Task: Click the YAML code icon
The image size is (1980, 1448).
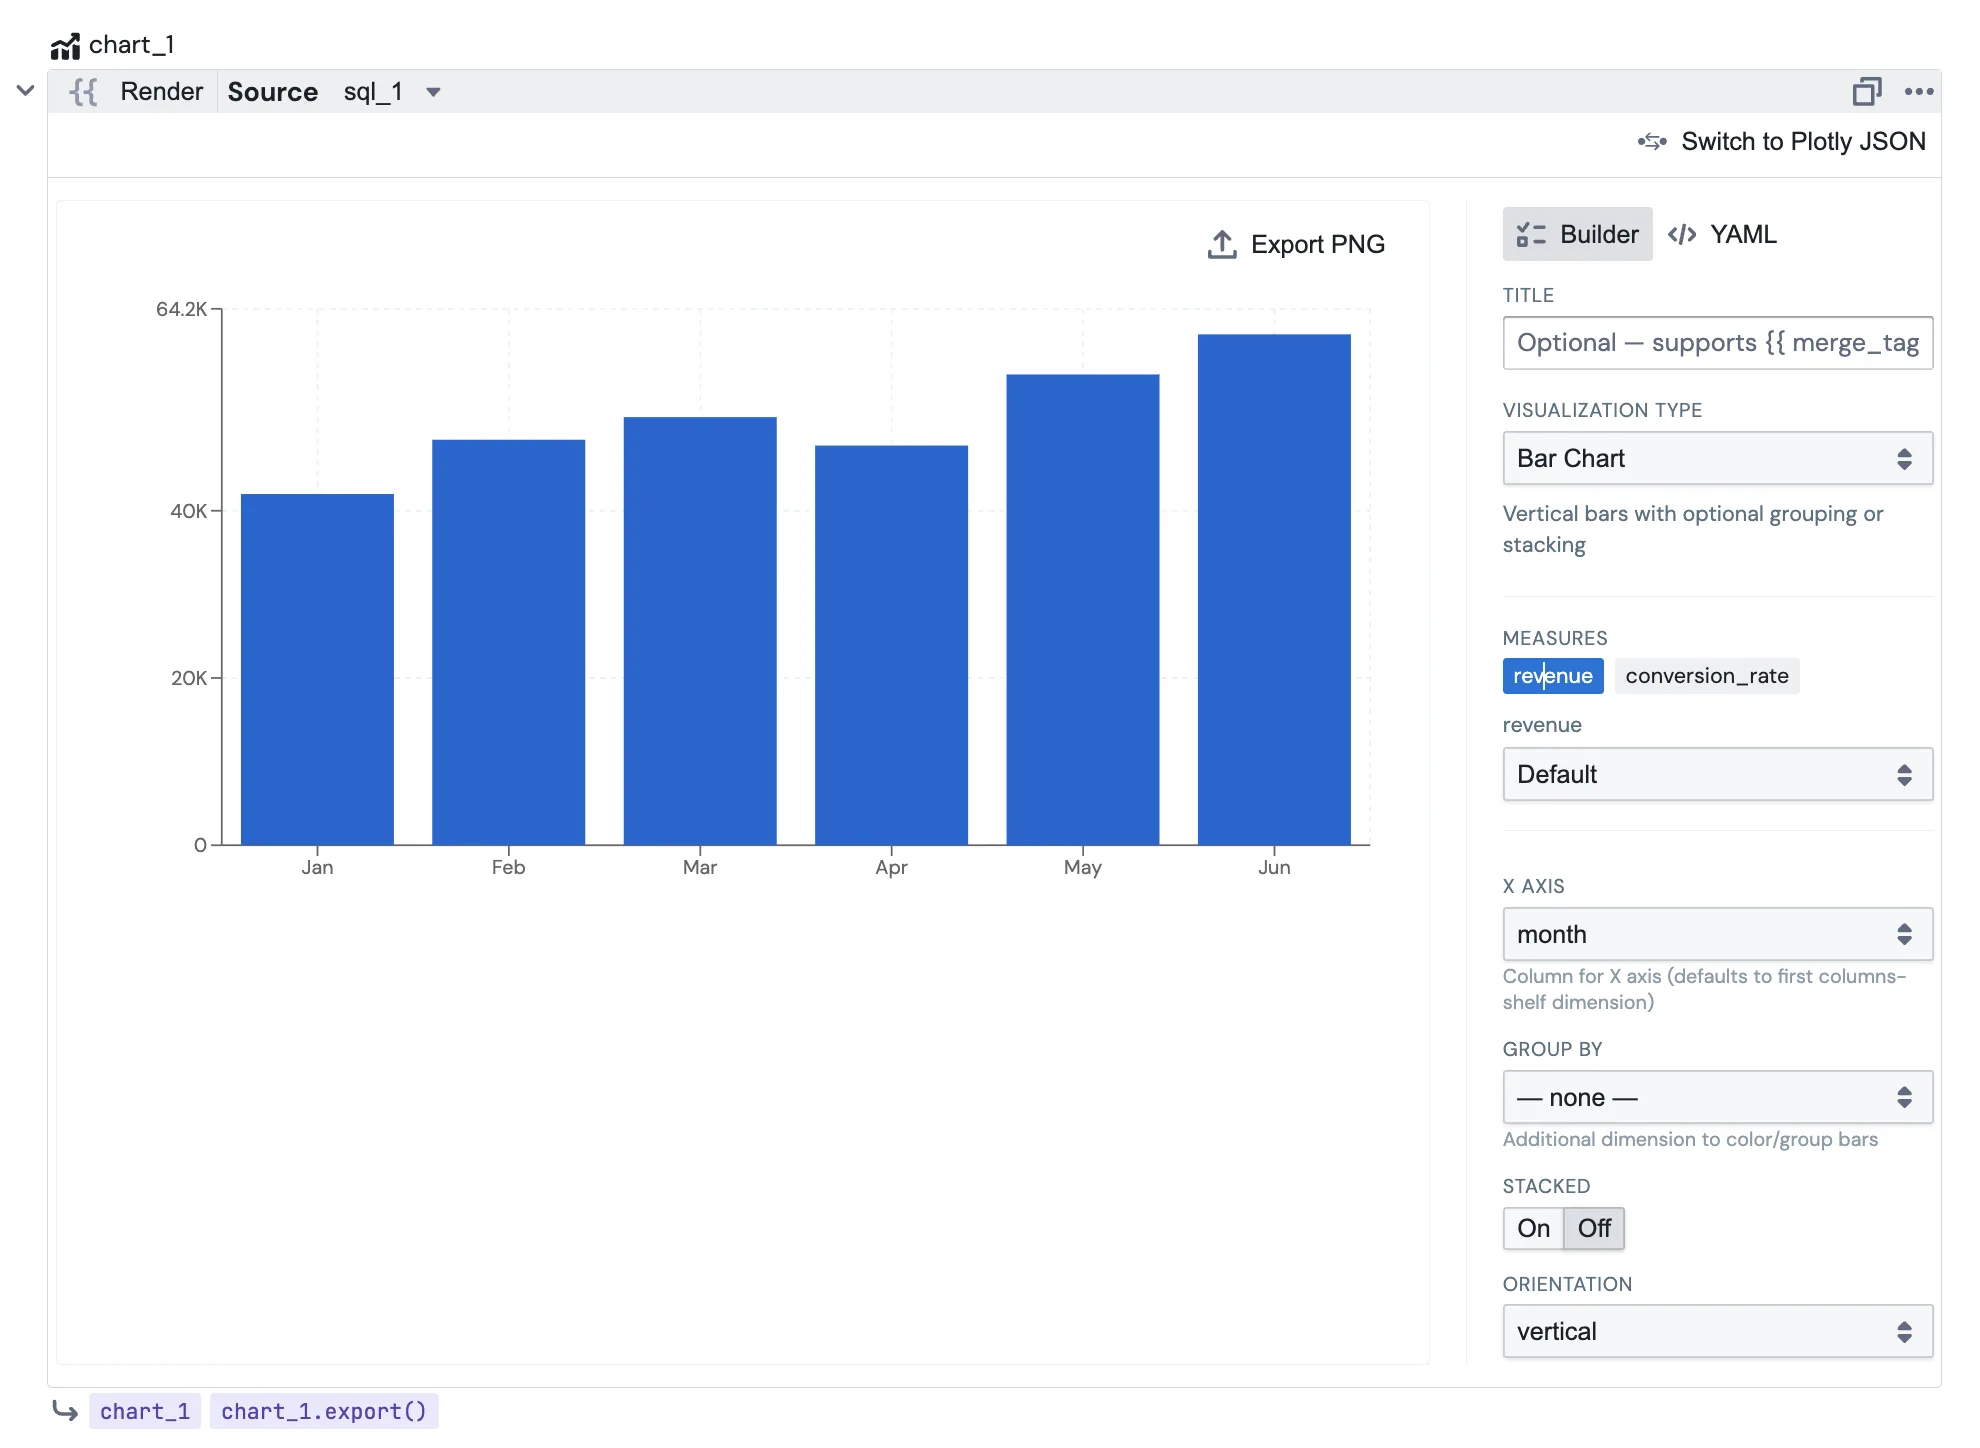Action: pyautogui.click(x=1682, y=234)
